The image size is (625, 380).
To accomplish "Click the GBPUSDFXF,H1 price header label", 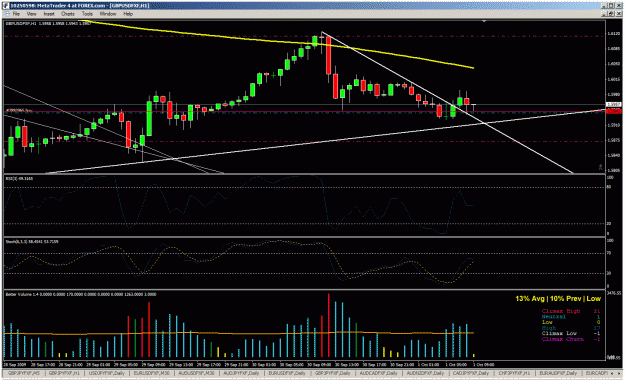I will point(47,24).
